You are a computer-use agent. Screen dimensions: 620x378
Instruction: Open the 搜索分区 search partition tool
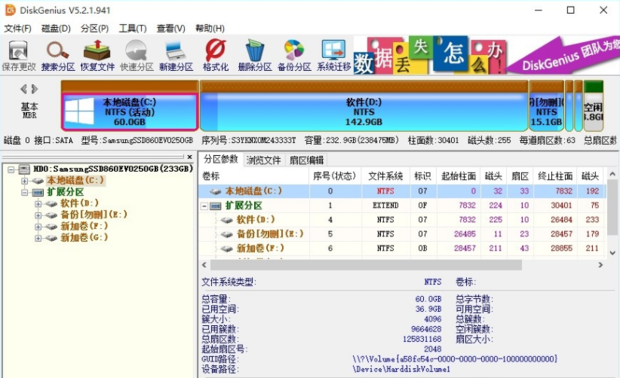[x=58, y=55]
